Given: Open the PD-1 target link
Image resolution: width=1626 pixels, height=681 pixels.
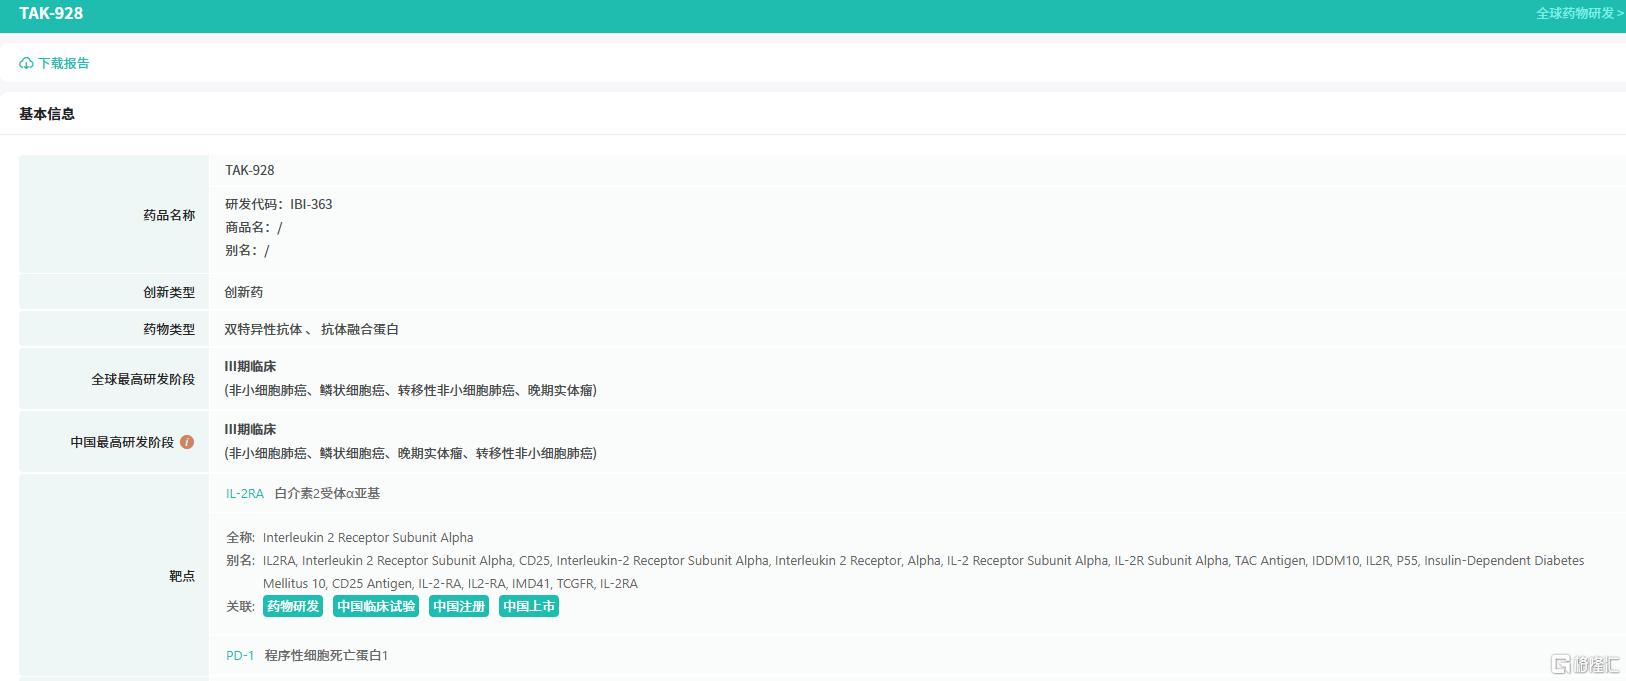Looking at the screenshot, I should tap(240, 655).
